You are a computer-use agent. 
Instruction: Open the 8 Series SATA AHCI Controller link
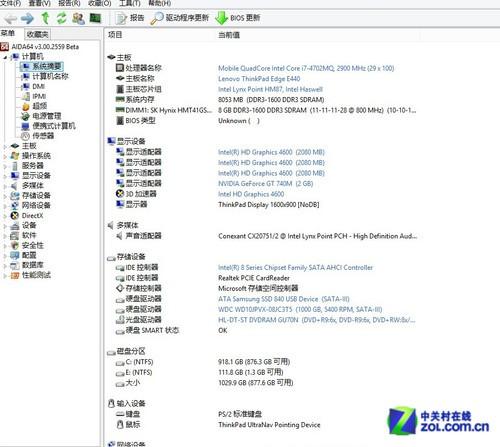(x=295, y=267)
